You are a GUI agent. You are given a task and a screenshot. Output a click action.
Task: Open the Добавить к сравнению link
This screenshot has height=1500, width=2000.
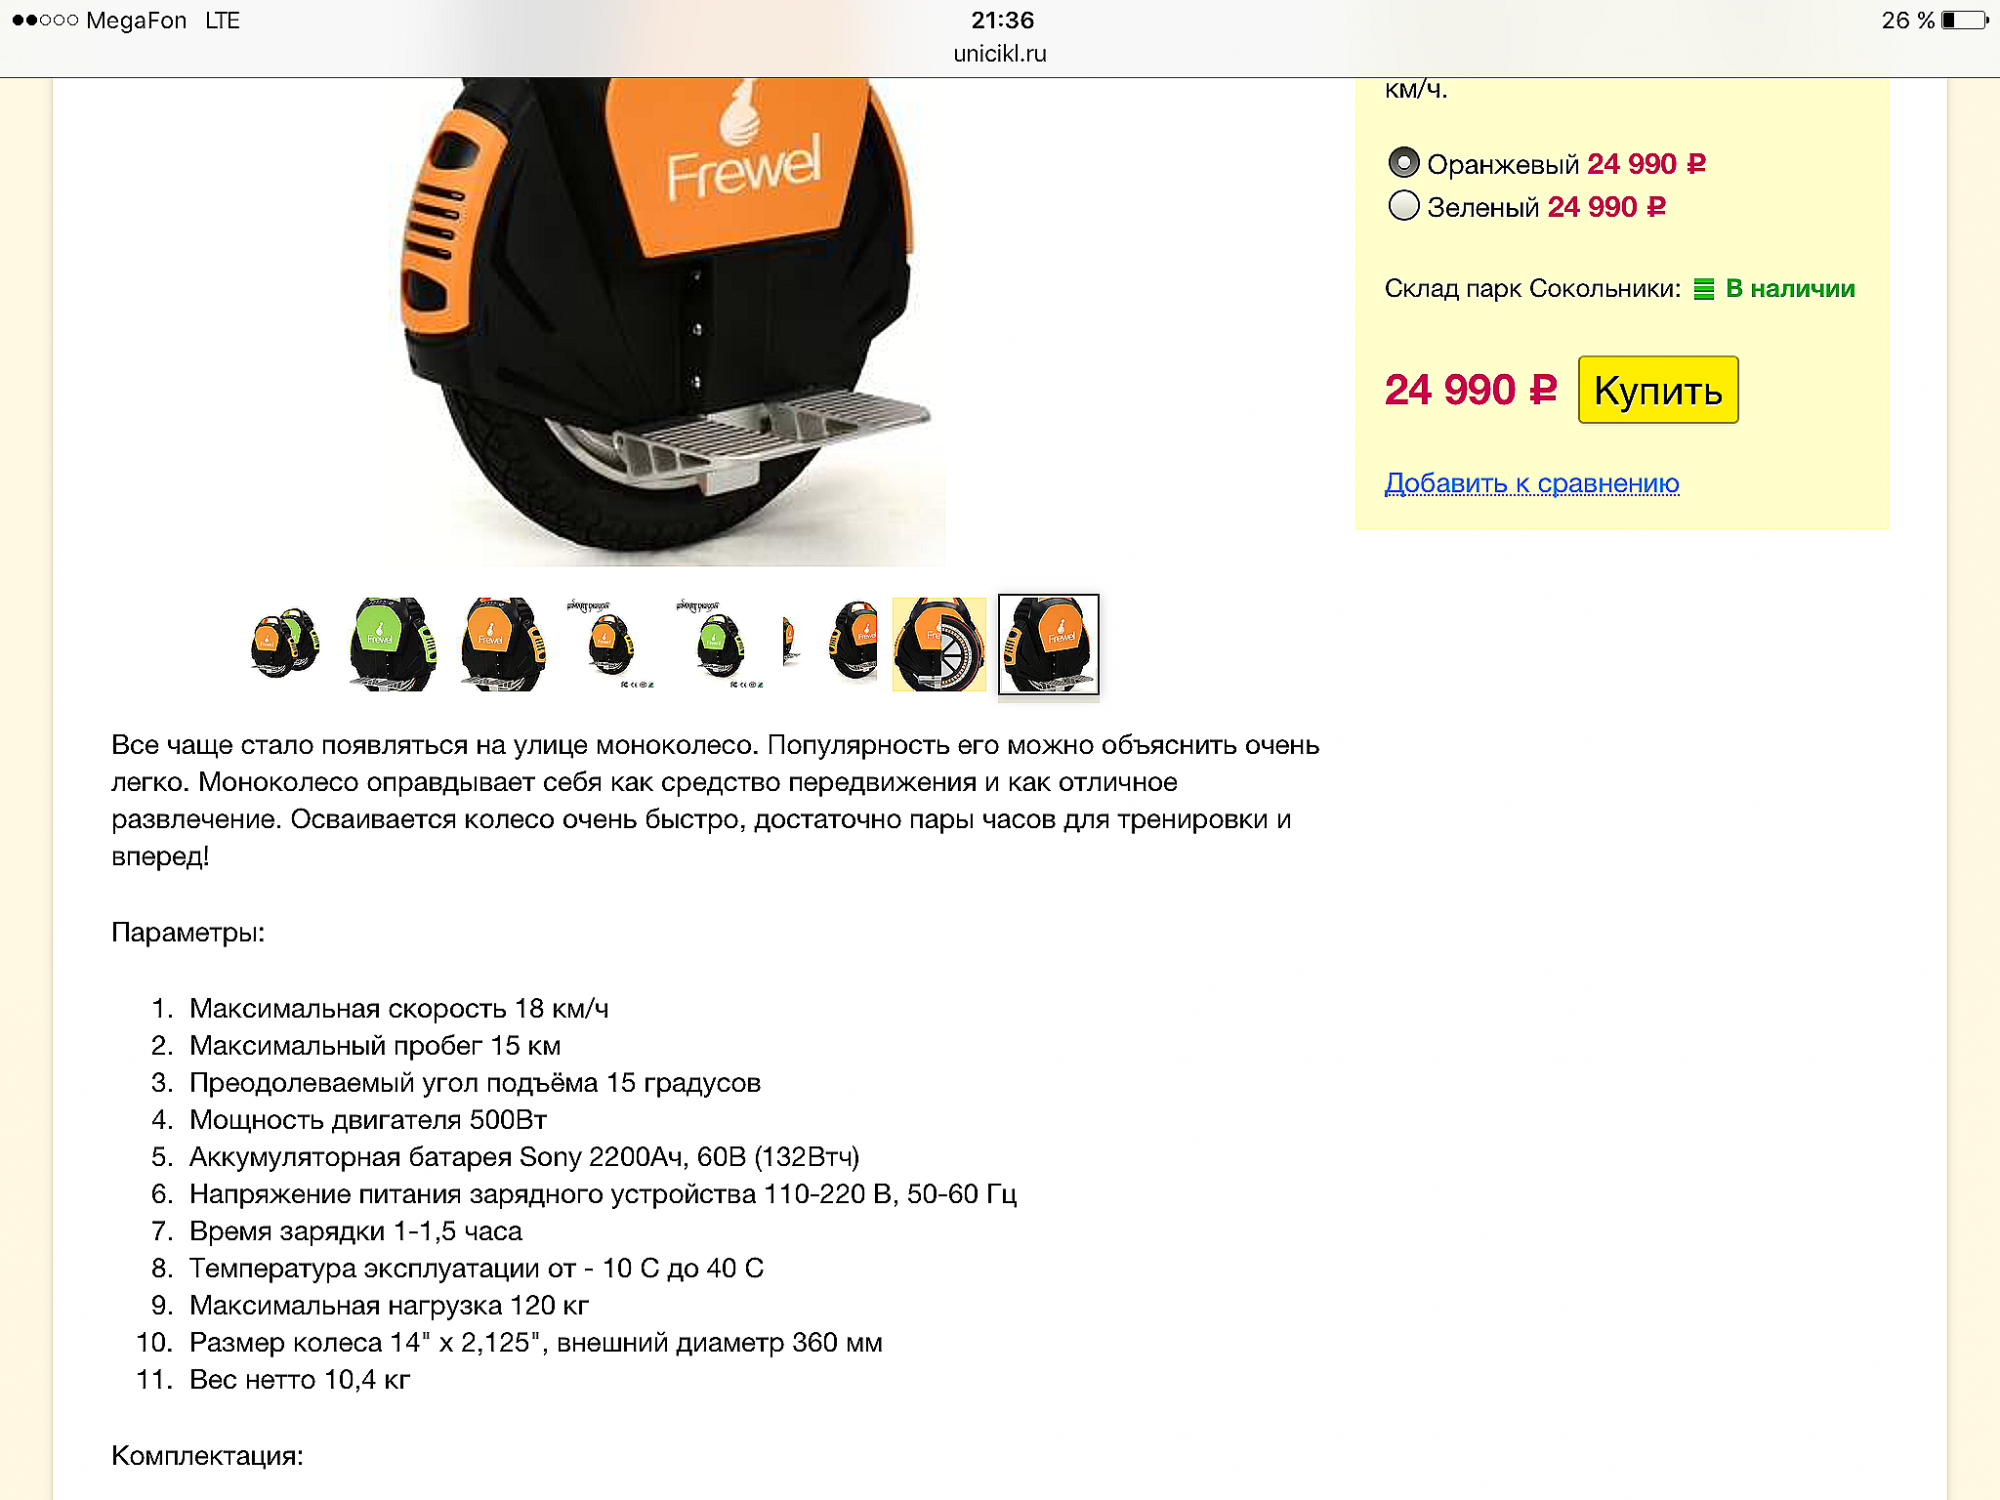(1531, 483)
